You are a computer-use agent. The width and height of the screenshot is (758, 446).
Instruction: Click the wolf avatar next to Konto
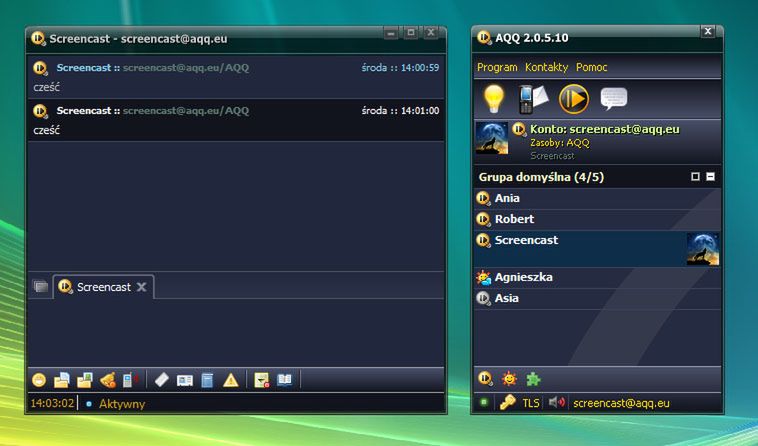point(492,138)
